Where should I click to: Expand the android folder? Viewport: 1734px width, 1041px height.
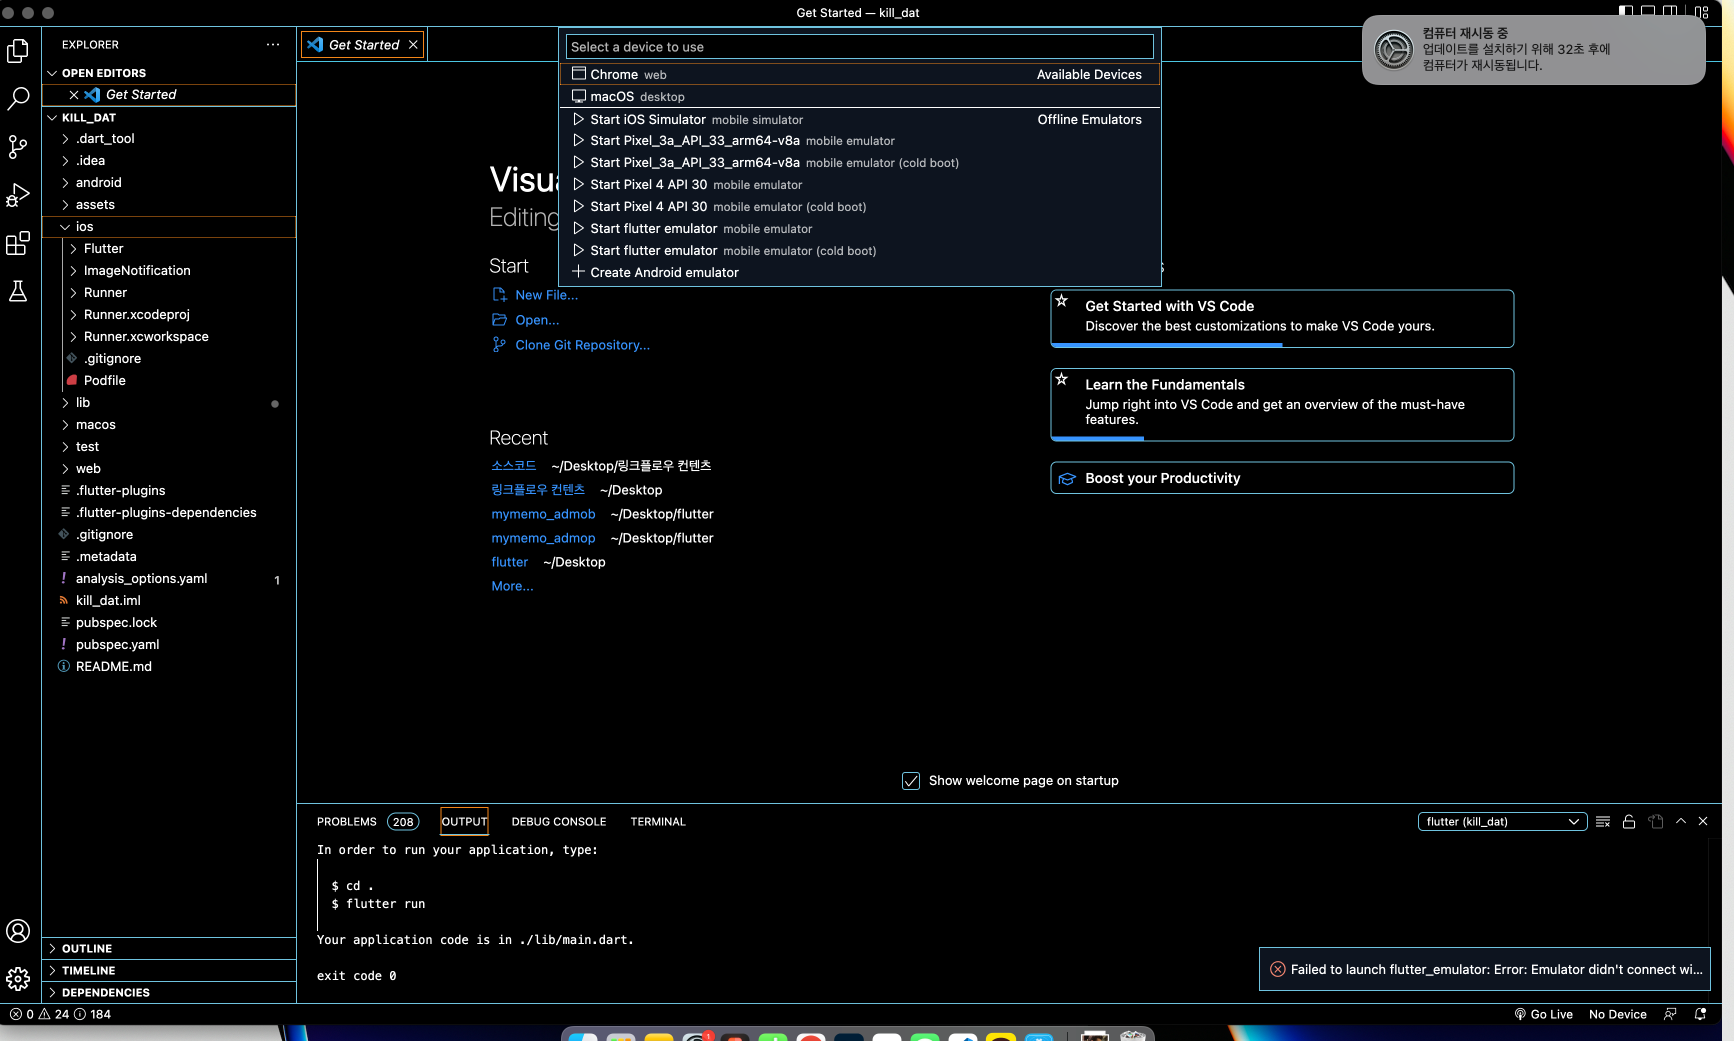170,183
